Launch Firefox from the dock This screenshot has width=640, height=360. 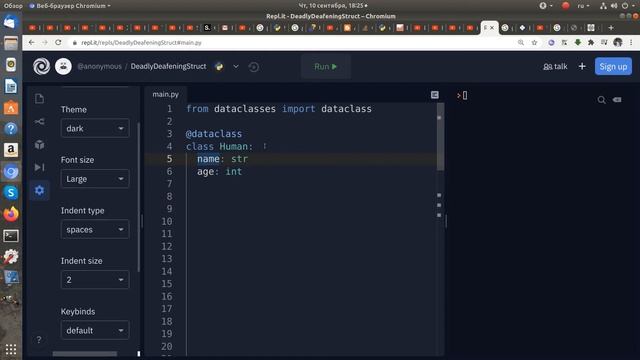(x=11, y=214)
